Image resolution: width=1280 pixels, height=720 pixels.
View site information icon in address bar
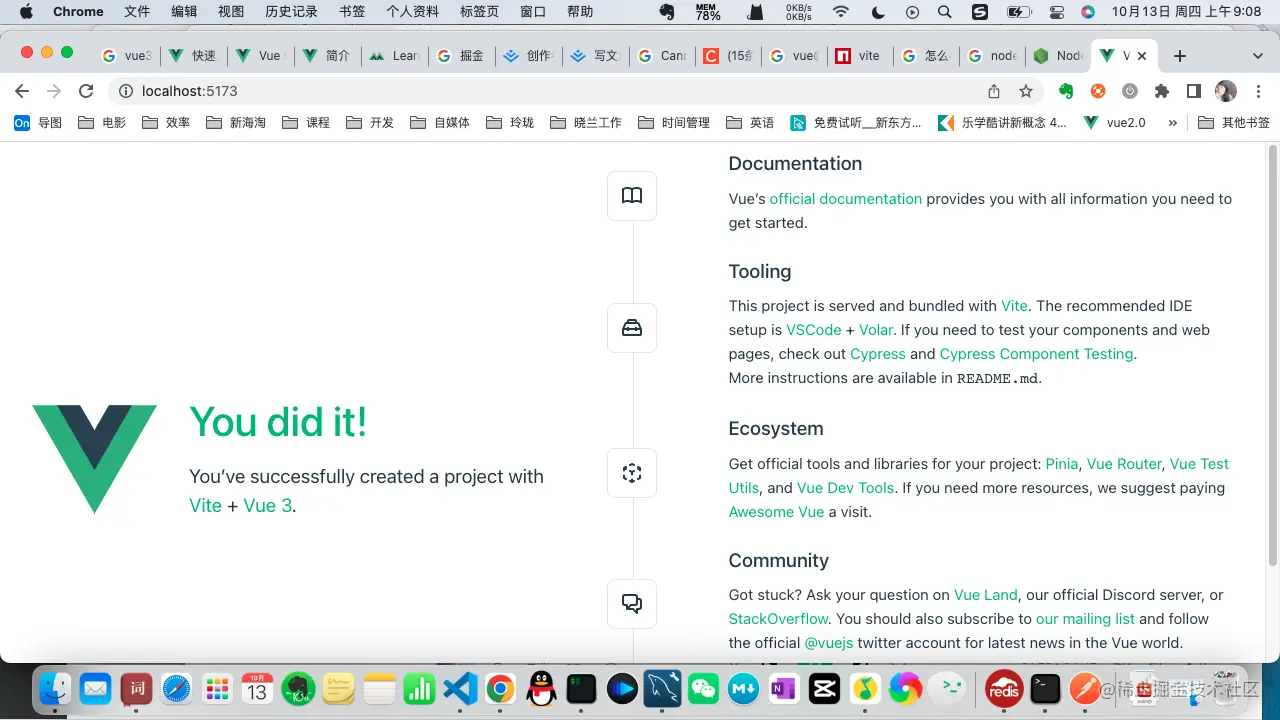126,91
